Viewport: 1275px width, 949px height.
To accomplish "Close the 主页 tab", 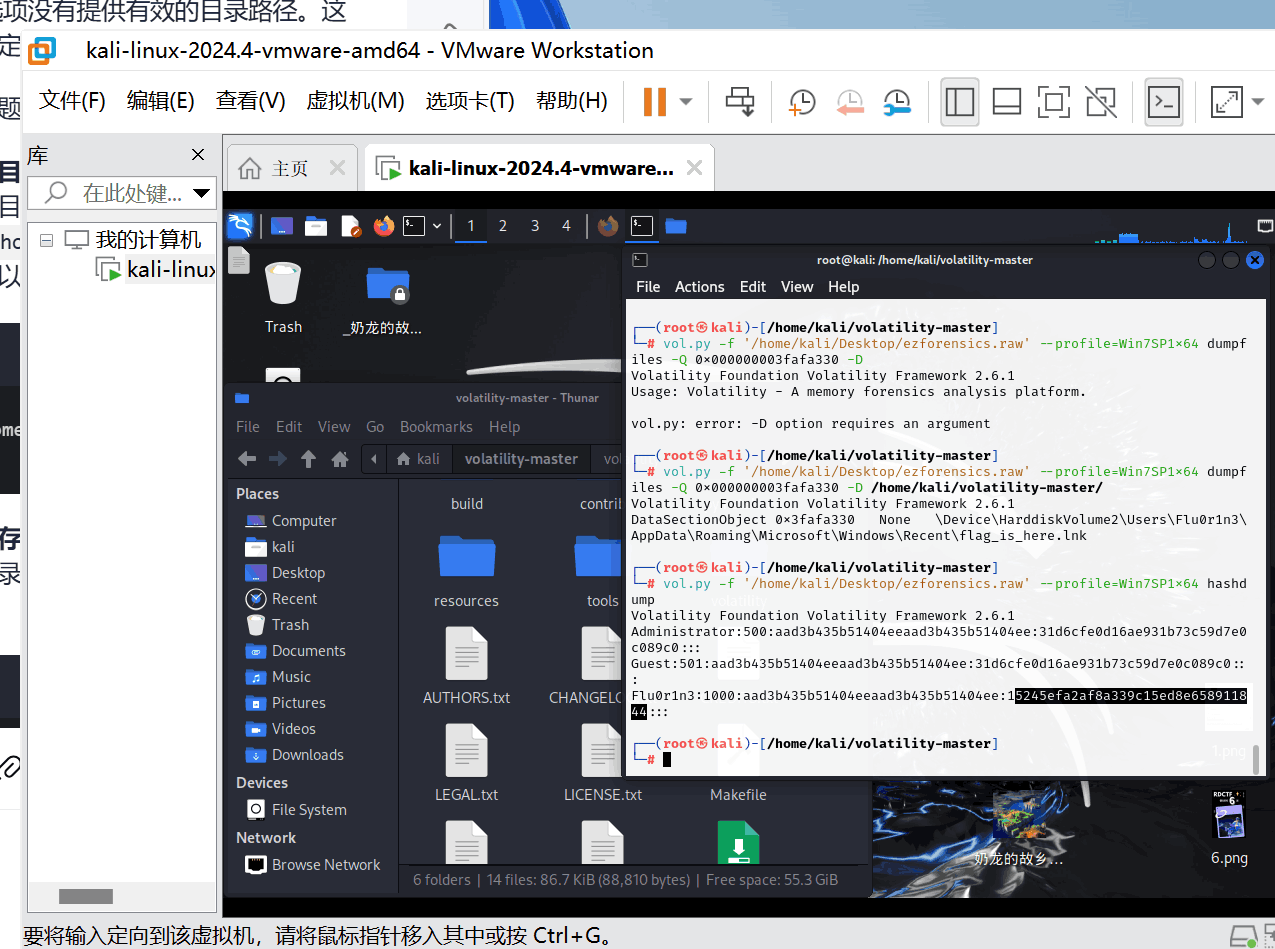I will point(338,168).
